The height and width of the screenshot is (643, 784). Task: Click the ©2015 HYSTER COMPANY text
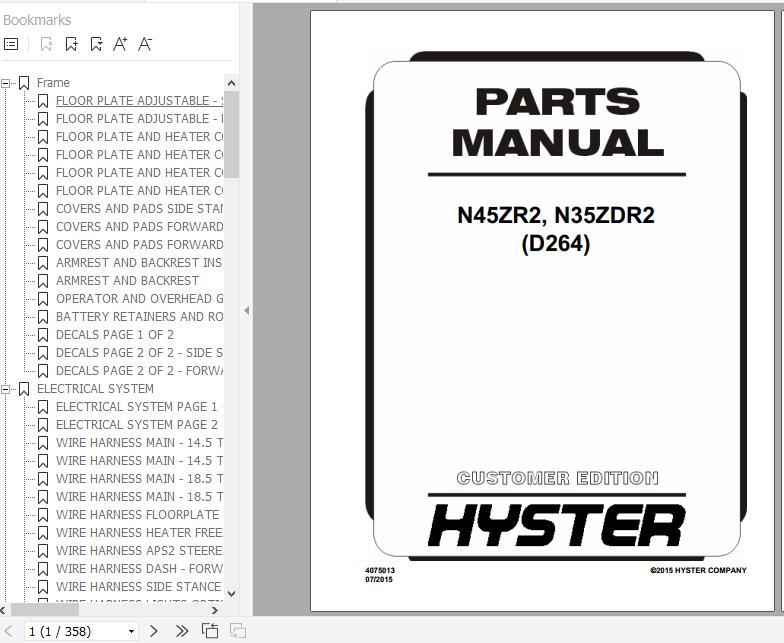point(698,570)
